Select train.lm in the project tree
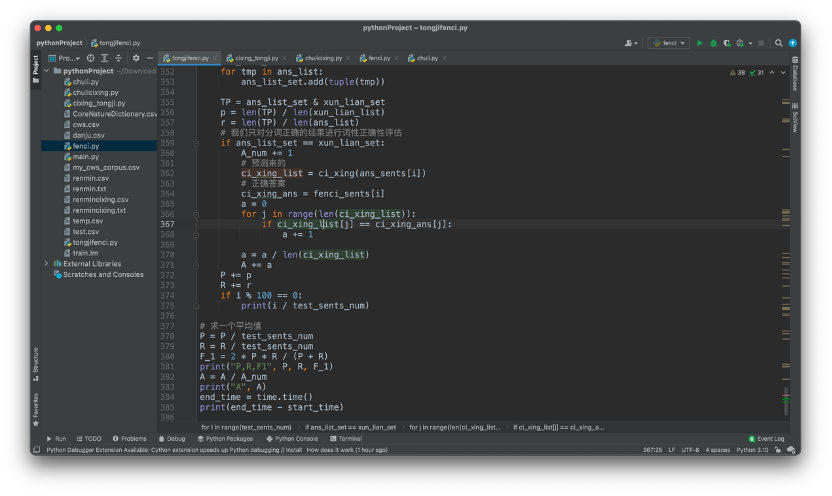The image size is (832, 496). [85, 253]
